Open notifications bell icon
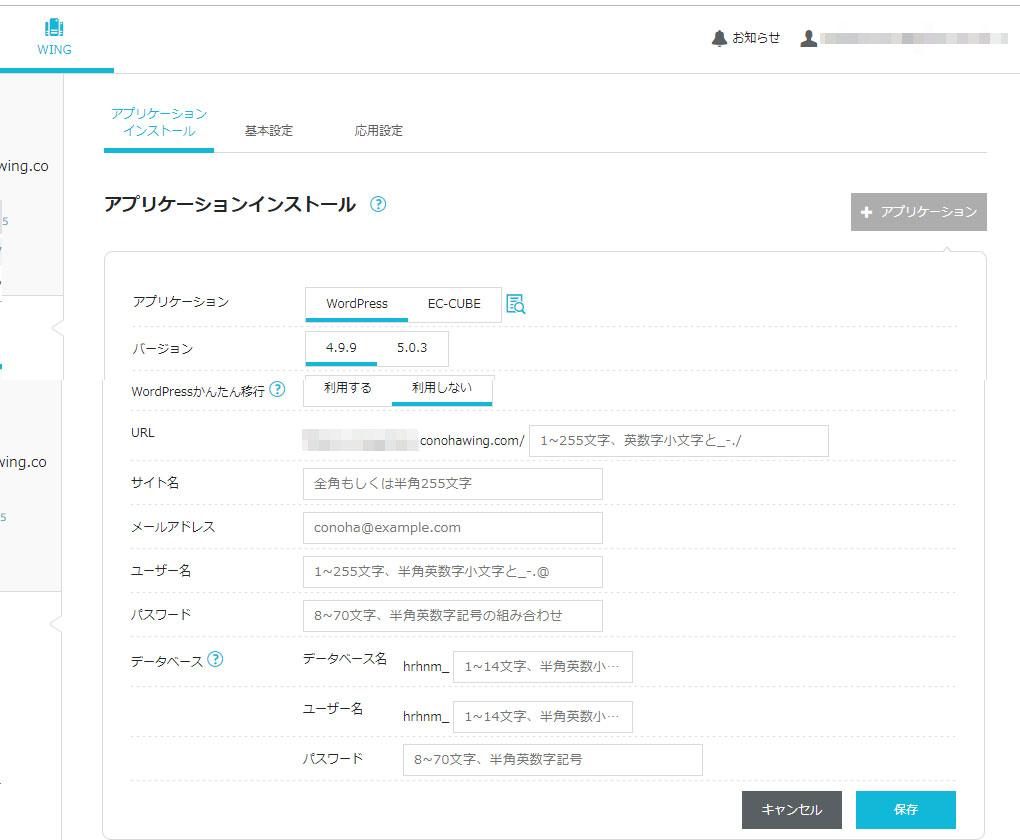The image size is (1020, 840). coord(719,38)
